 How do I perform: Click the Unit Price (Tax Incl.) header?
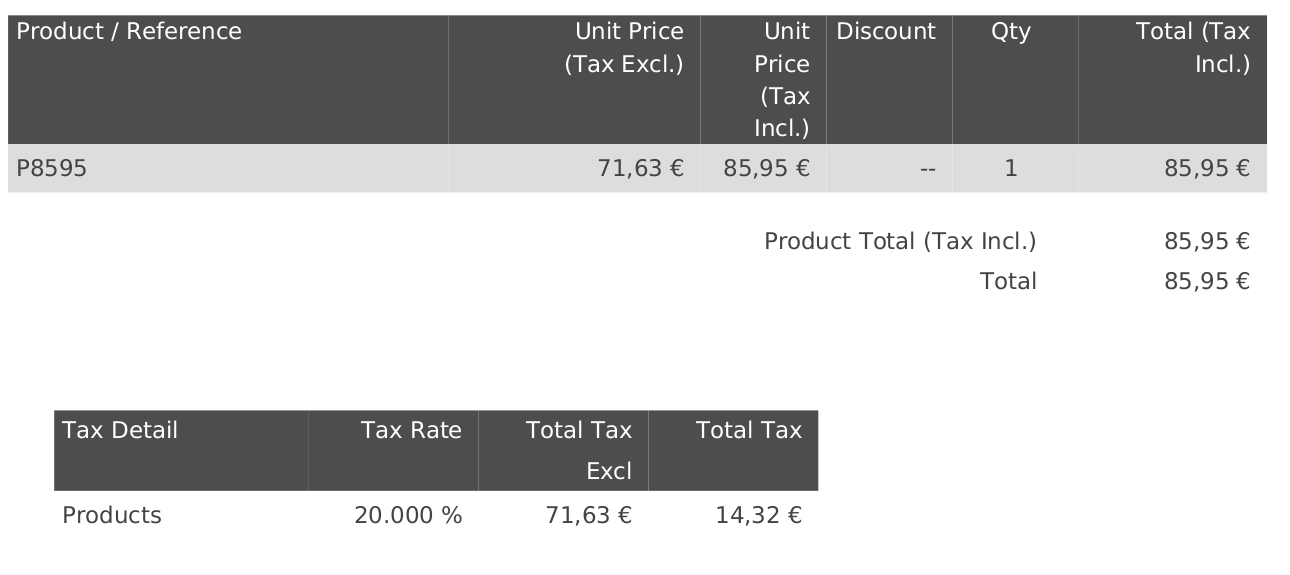[781, 80]
